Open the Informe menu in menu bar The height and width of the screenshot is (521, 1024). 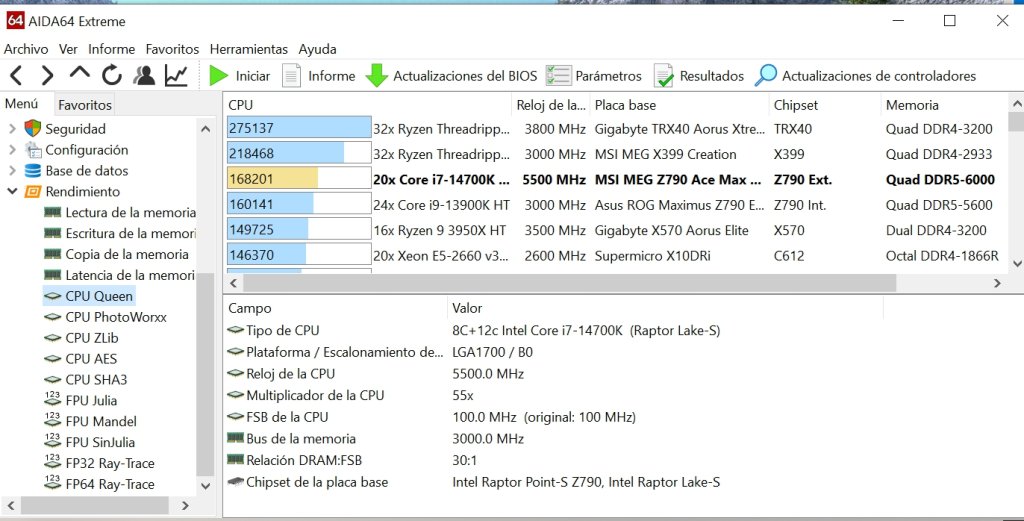(x=112, y=49)
